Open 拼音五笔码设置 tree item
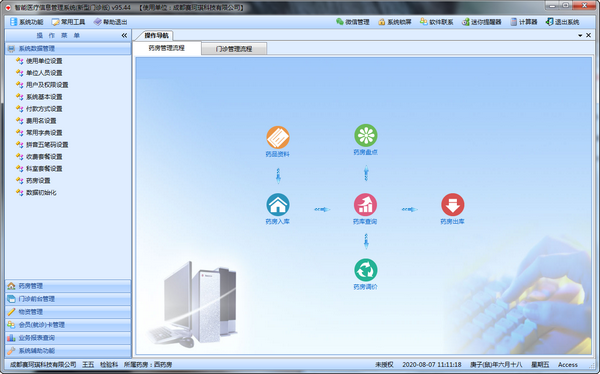This screenshot has height=374, width=600. [x=47, y=145]
